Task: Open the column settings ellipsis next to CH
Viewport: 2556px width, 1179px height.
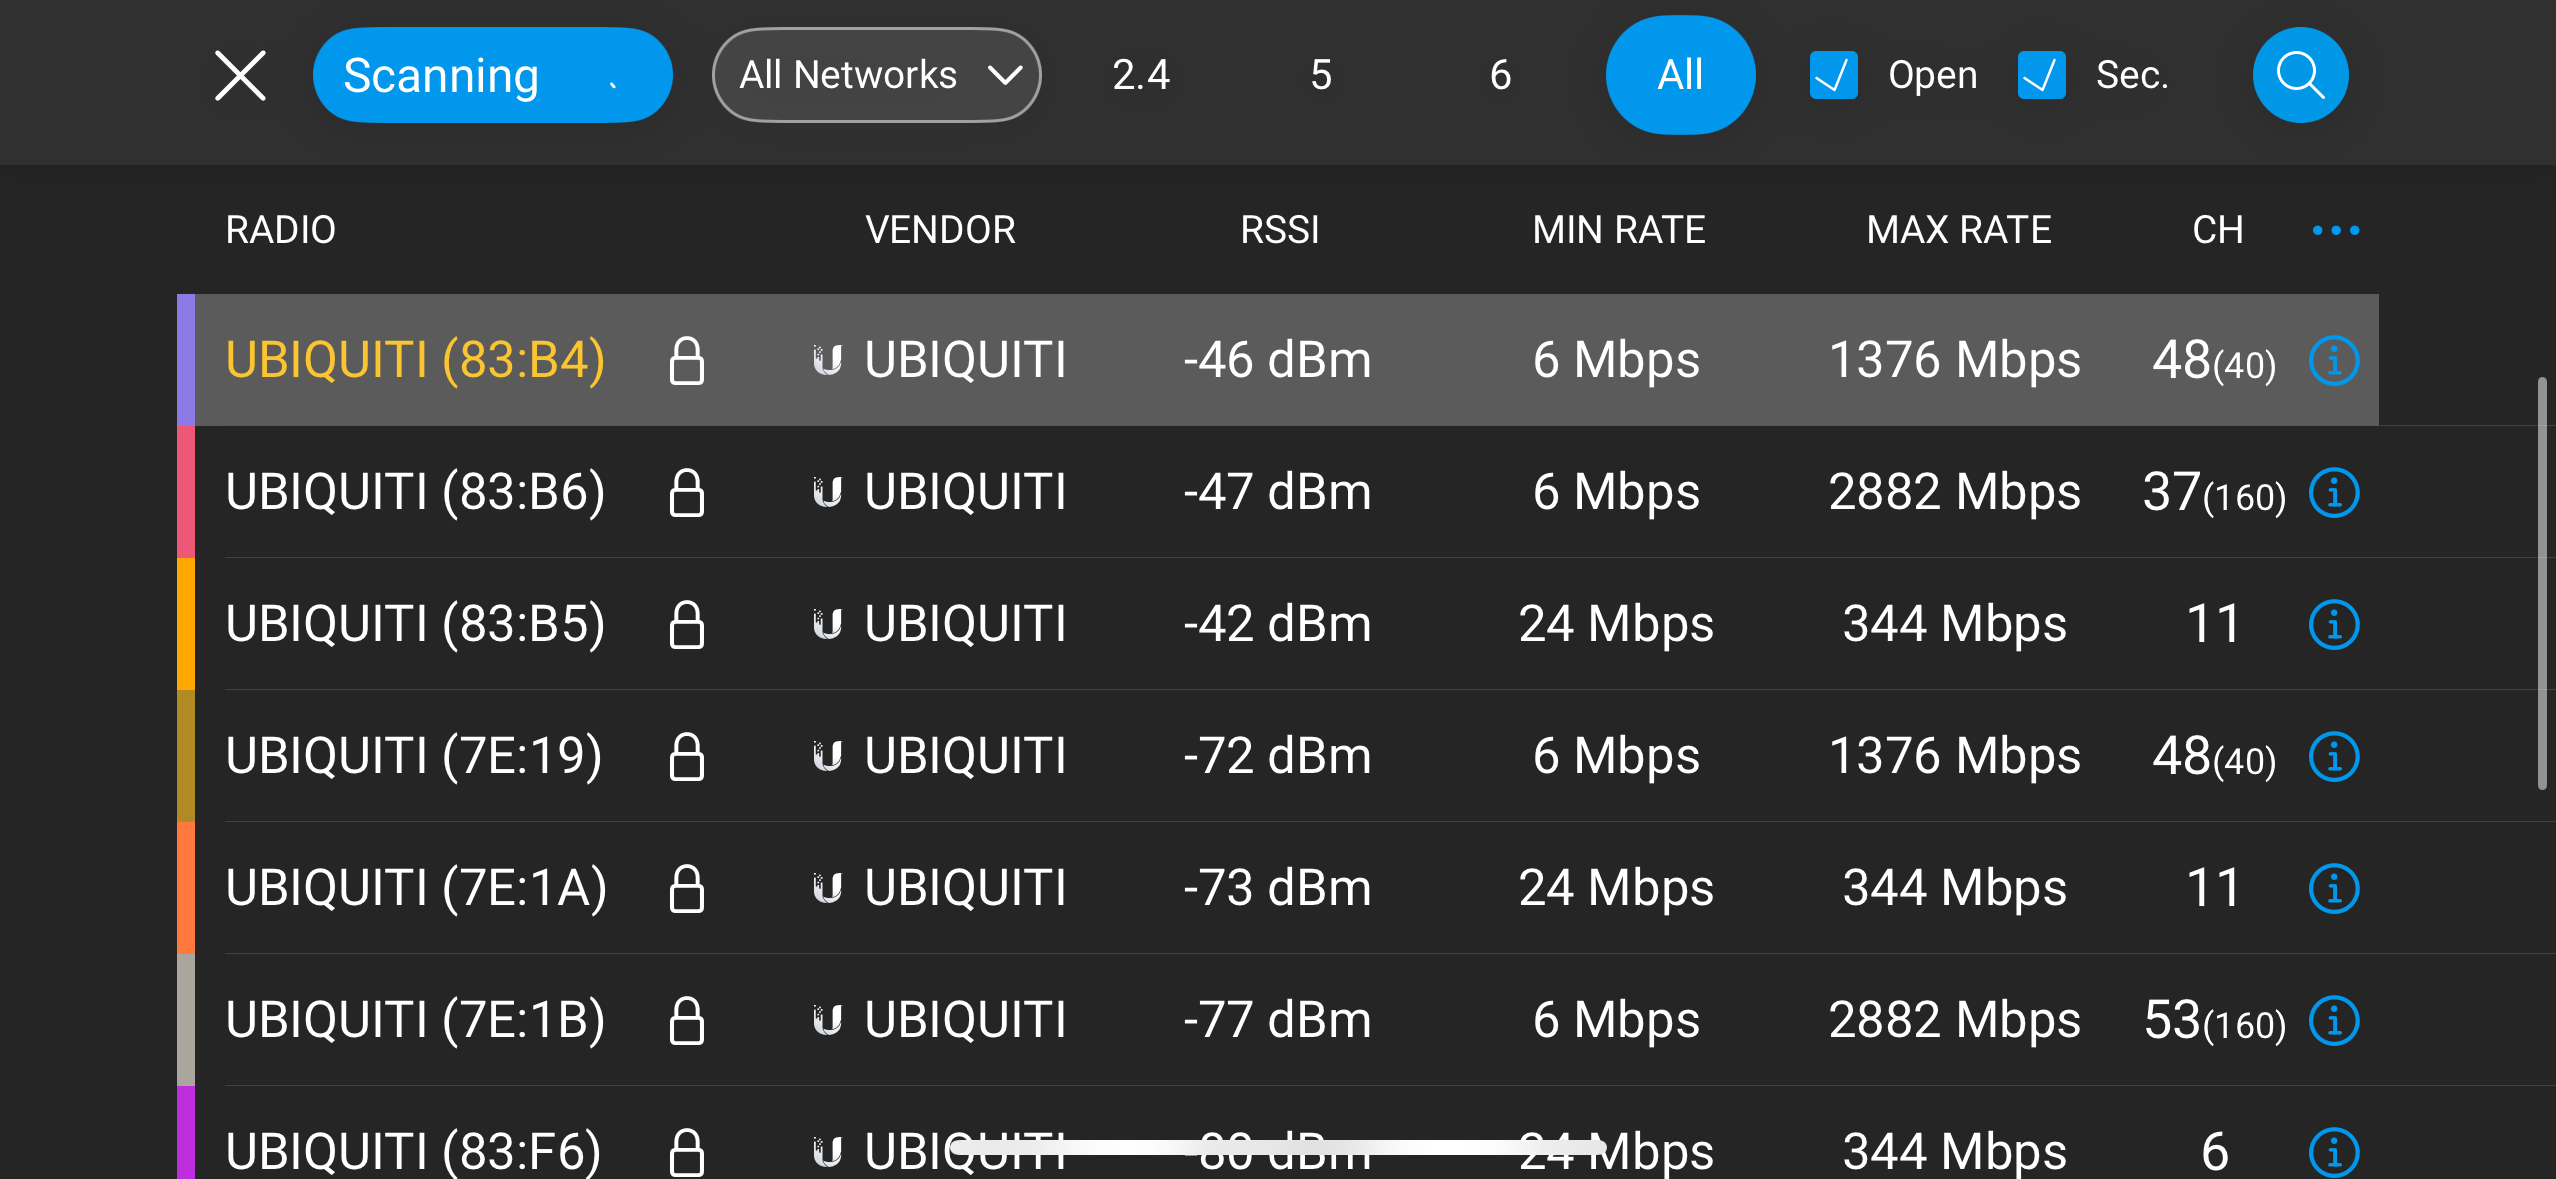Action: (2335, 230)
